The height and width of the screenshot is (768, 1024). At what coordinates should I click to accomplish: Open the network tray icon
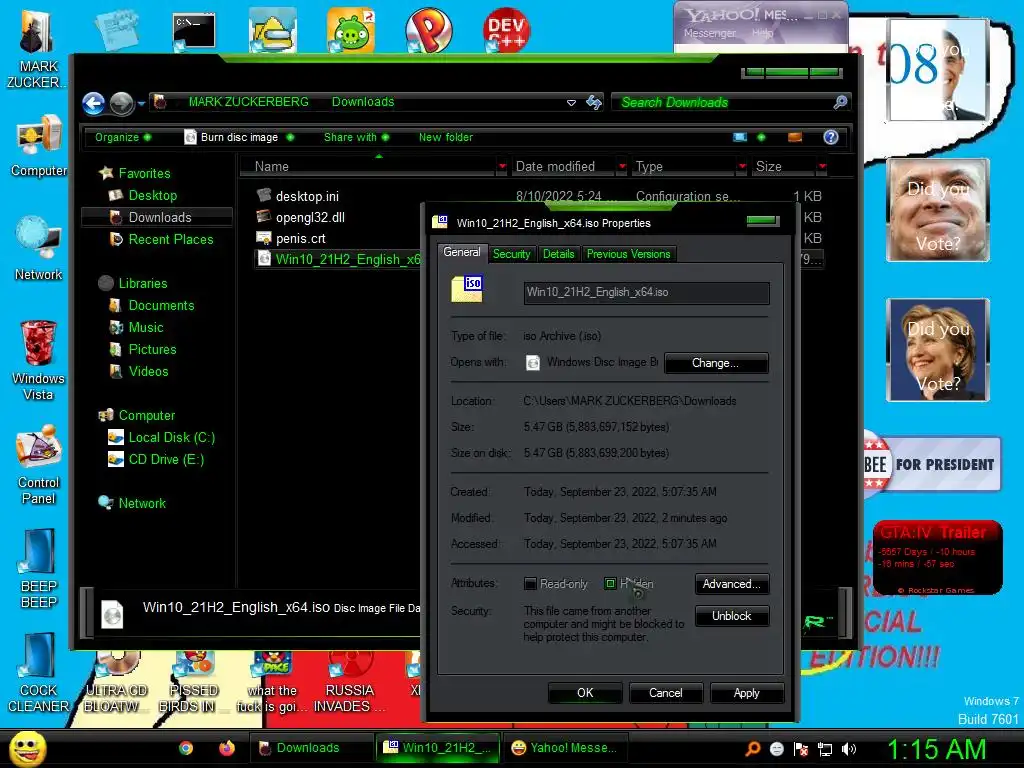(x=825, y=749)
